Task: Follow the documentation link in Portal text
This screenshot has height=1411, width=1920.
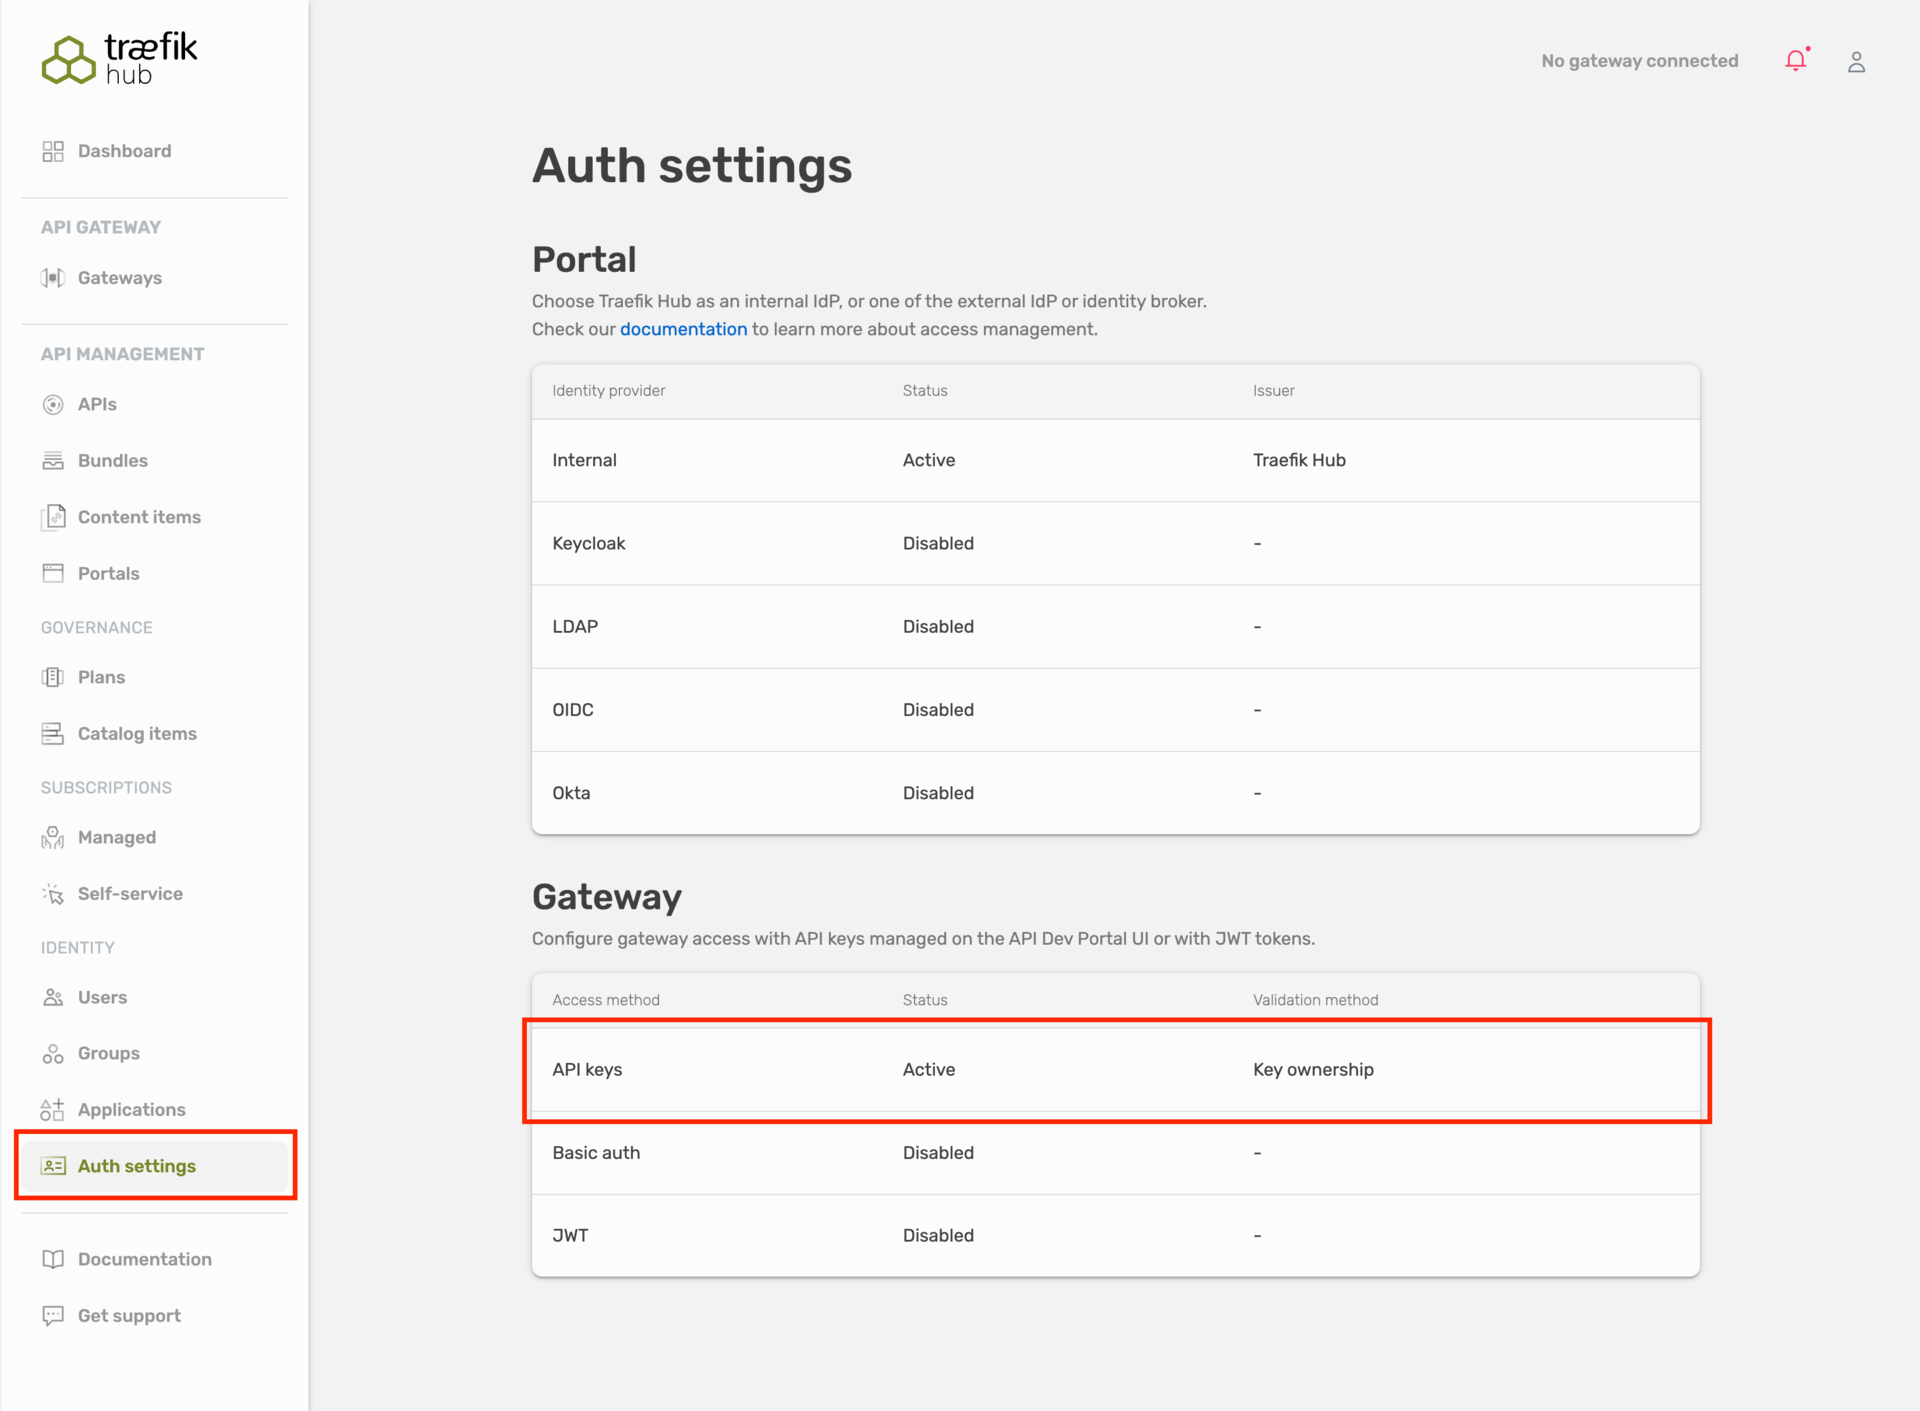Action: (683, 329)
